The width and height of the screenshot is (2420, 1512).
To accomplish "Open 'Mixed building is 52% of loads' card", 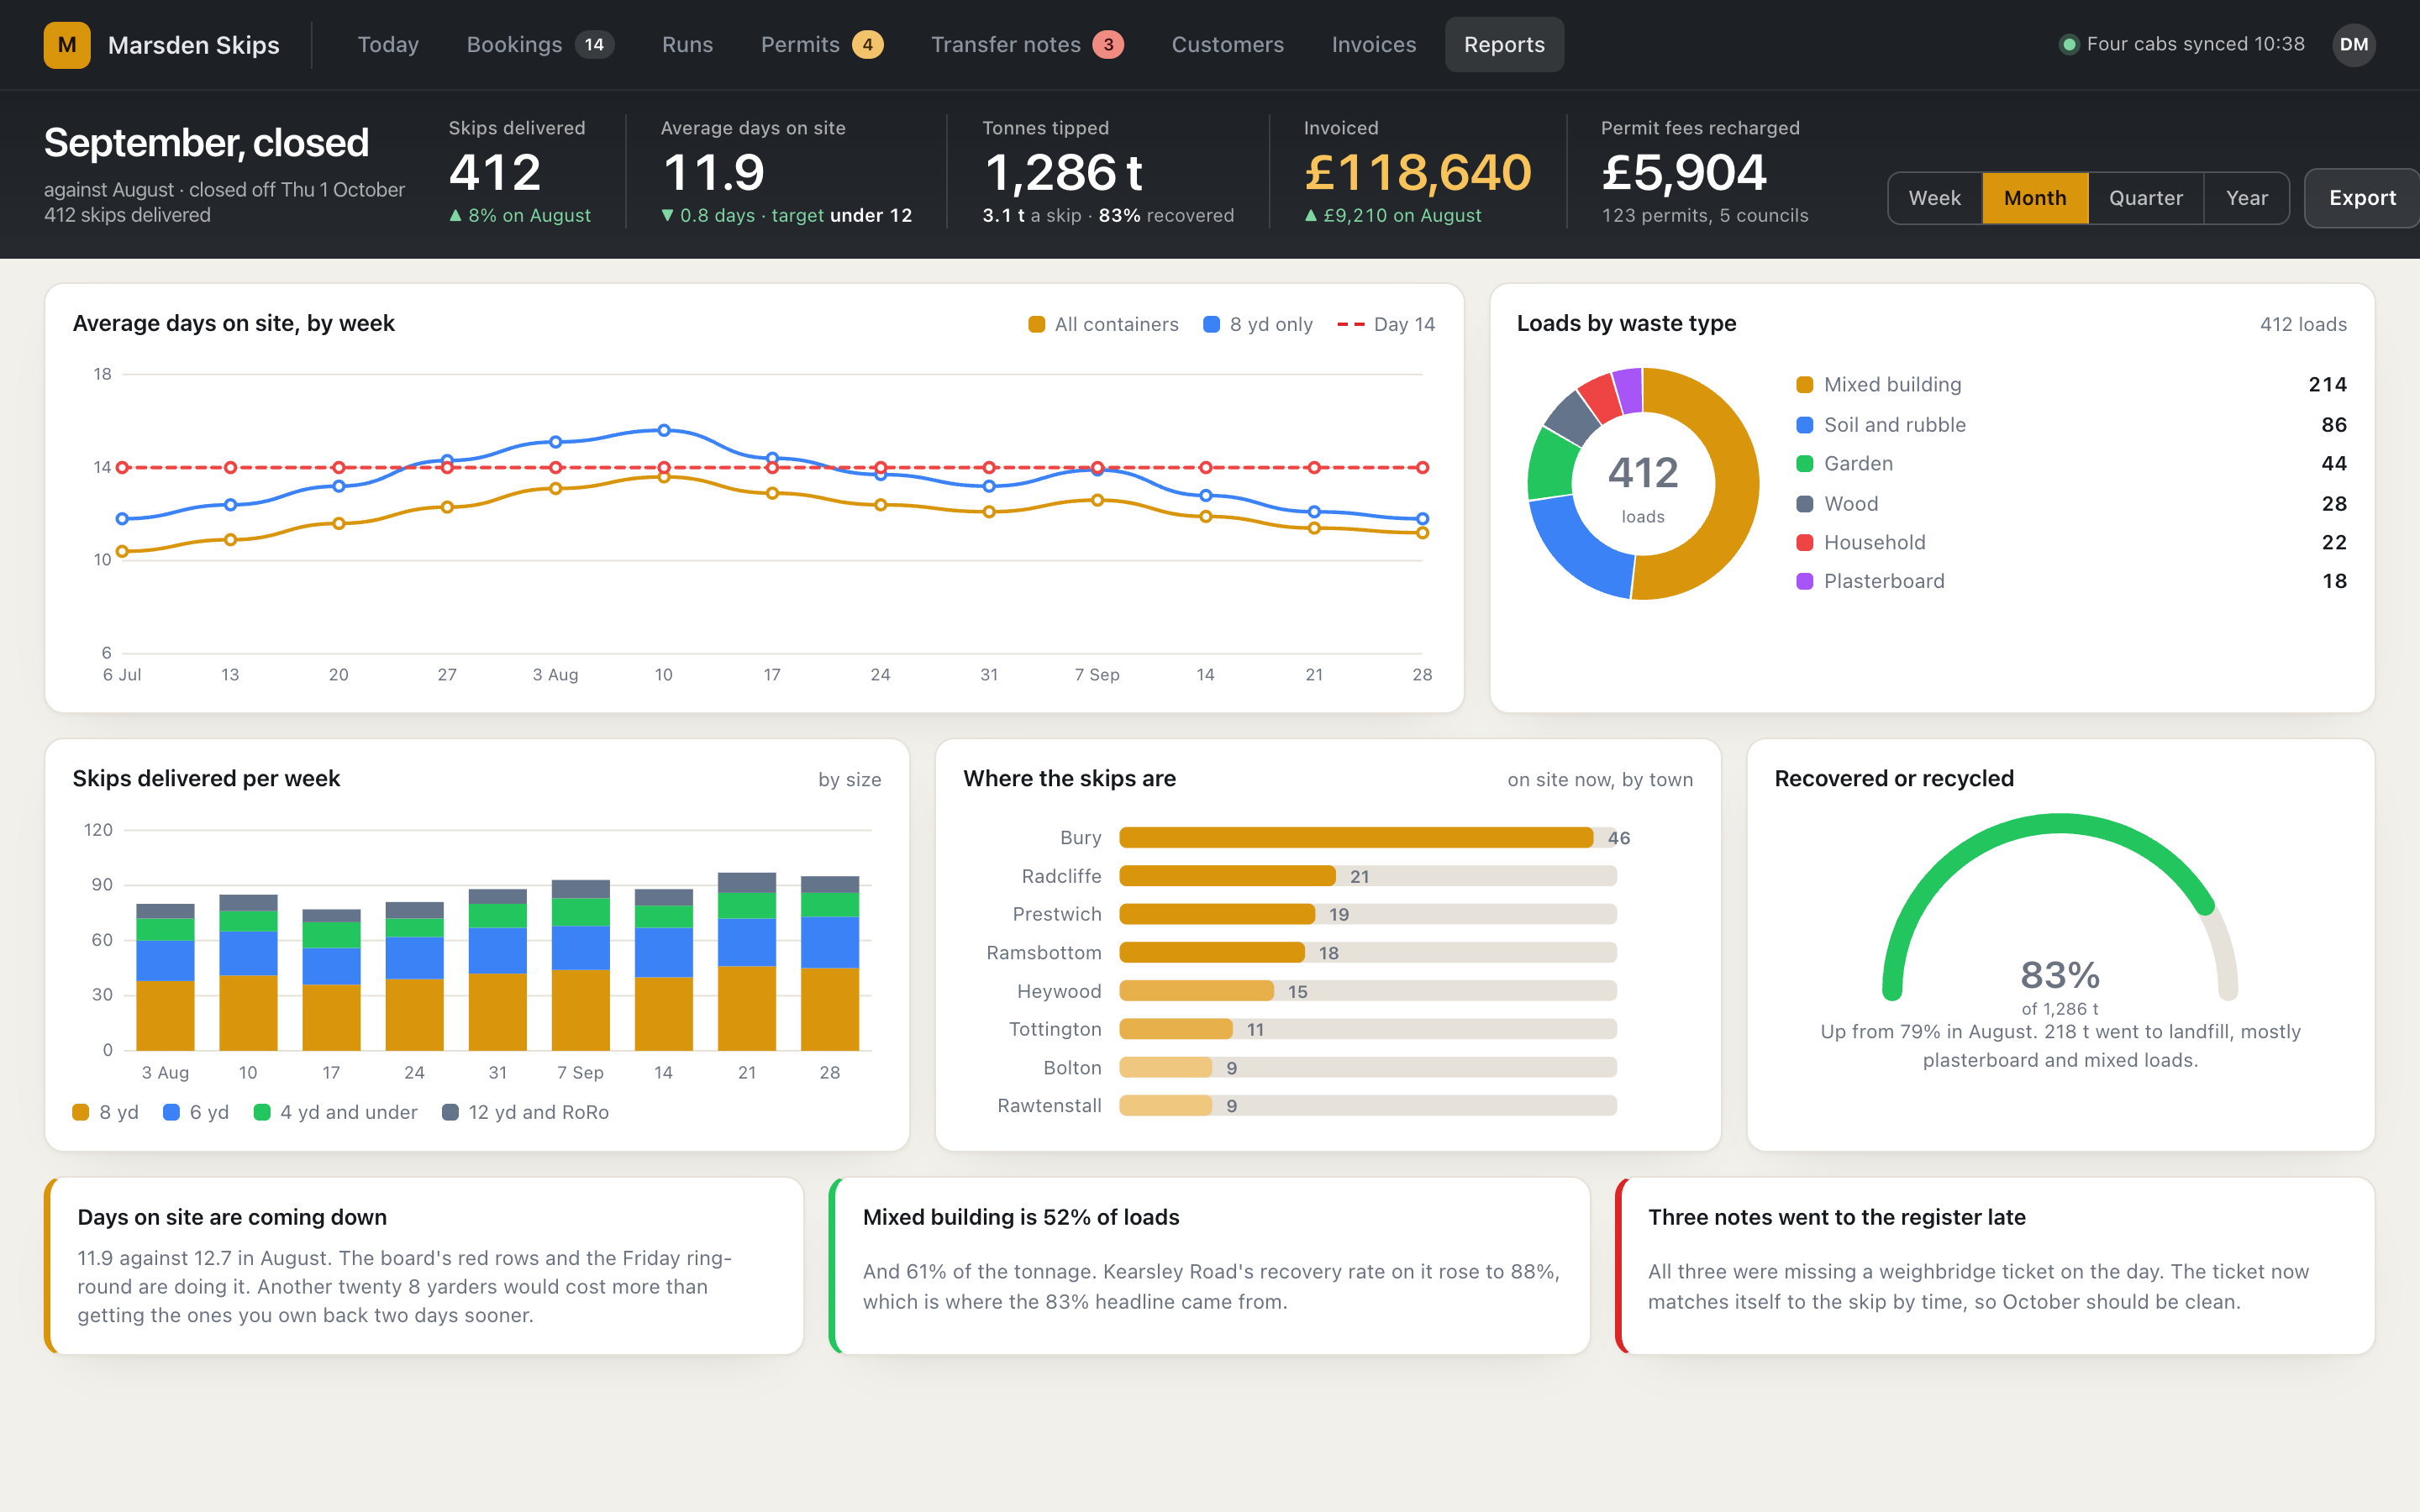I will point(1210,1266).
